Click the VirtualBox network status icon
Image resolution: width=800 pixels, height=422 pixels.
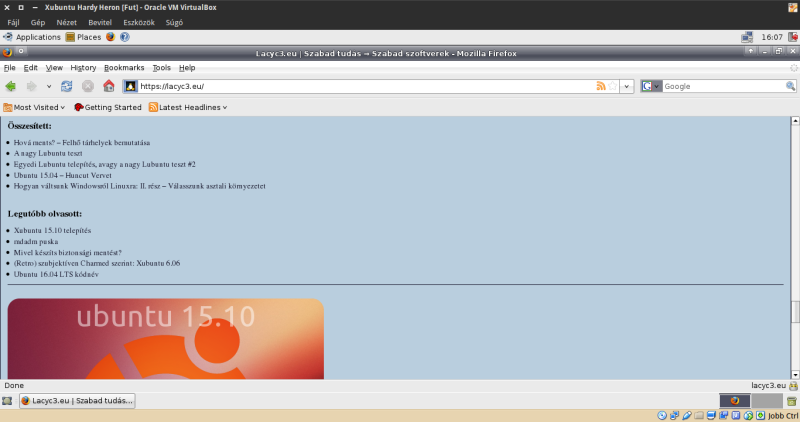674,415
